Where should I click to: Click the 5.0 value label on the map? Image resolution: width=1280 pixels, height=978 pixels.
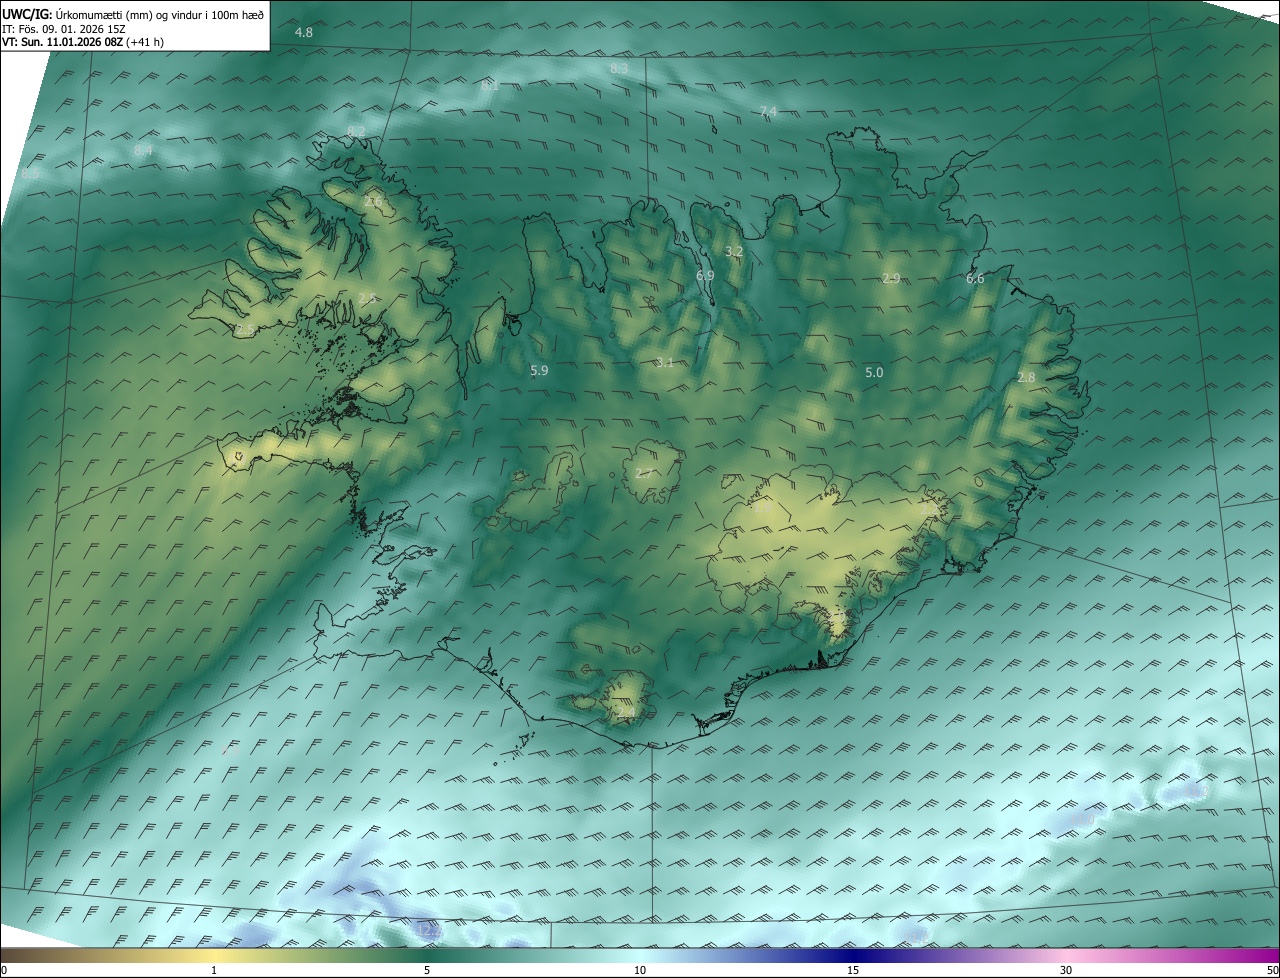(874, 372)
